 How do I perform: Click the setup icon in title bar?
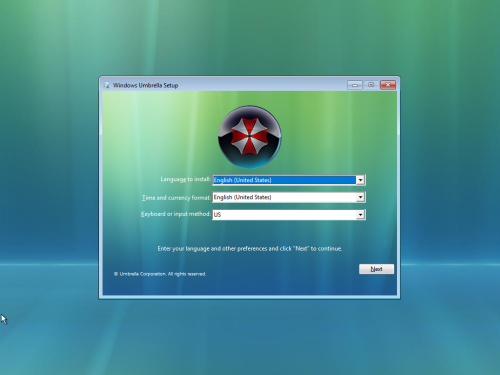pos(106,85)
